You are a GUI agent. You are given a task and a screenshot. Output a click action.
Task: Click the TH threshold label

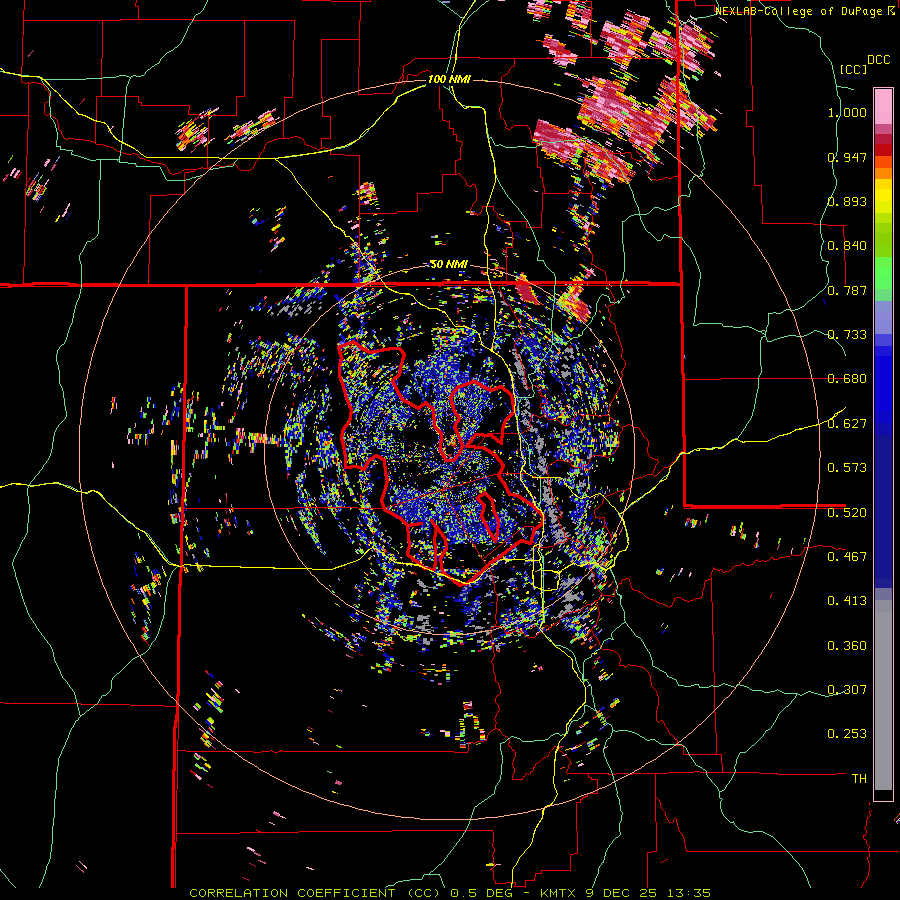point(859,778)
